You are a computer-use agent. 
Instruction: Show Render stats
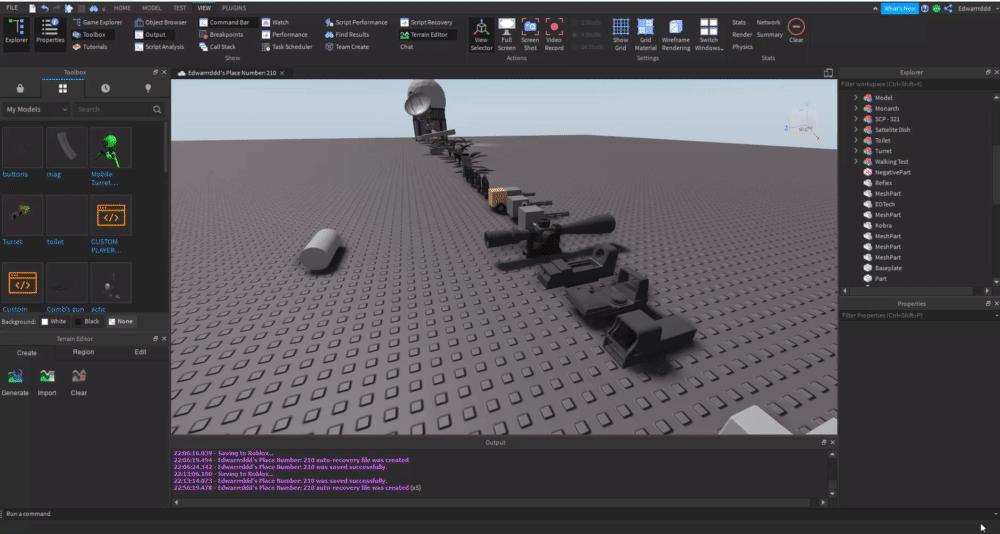click(742, 34)
